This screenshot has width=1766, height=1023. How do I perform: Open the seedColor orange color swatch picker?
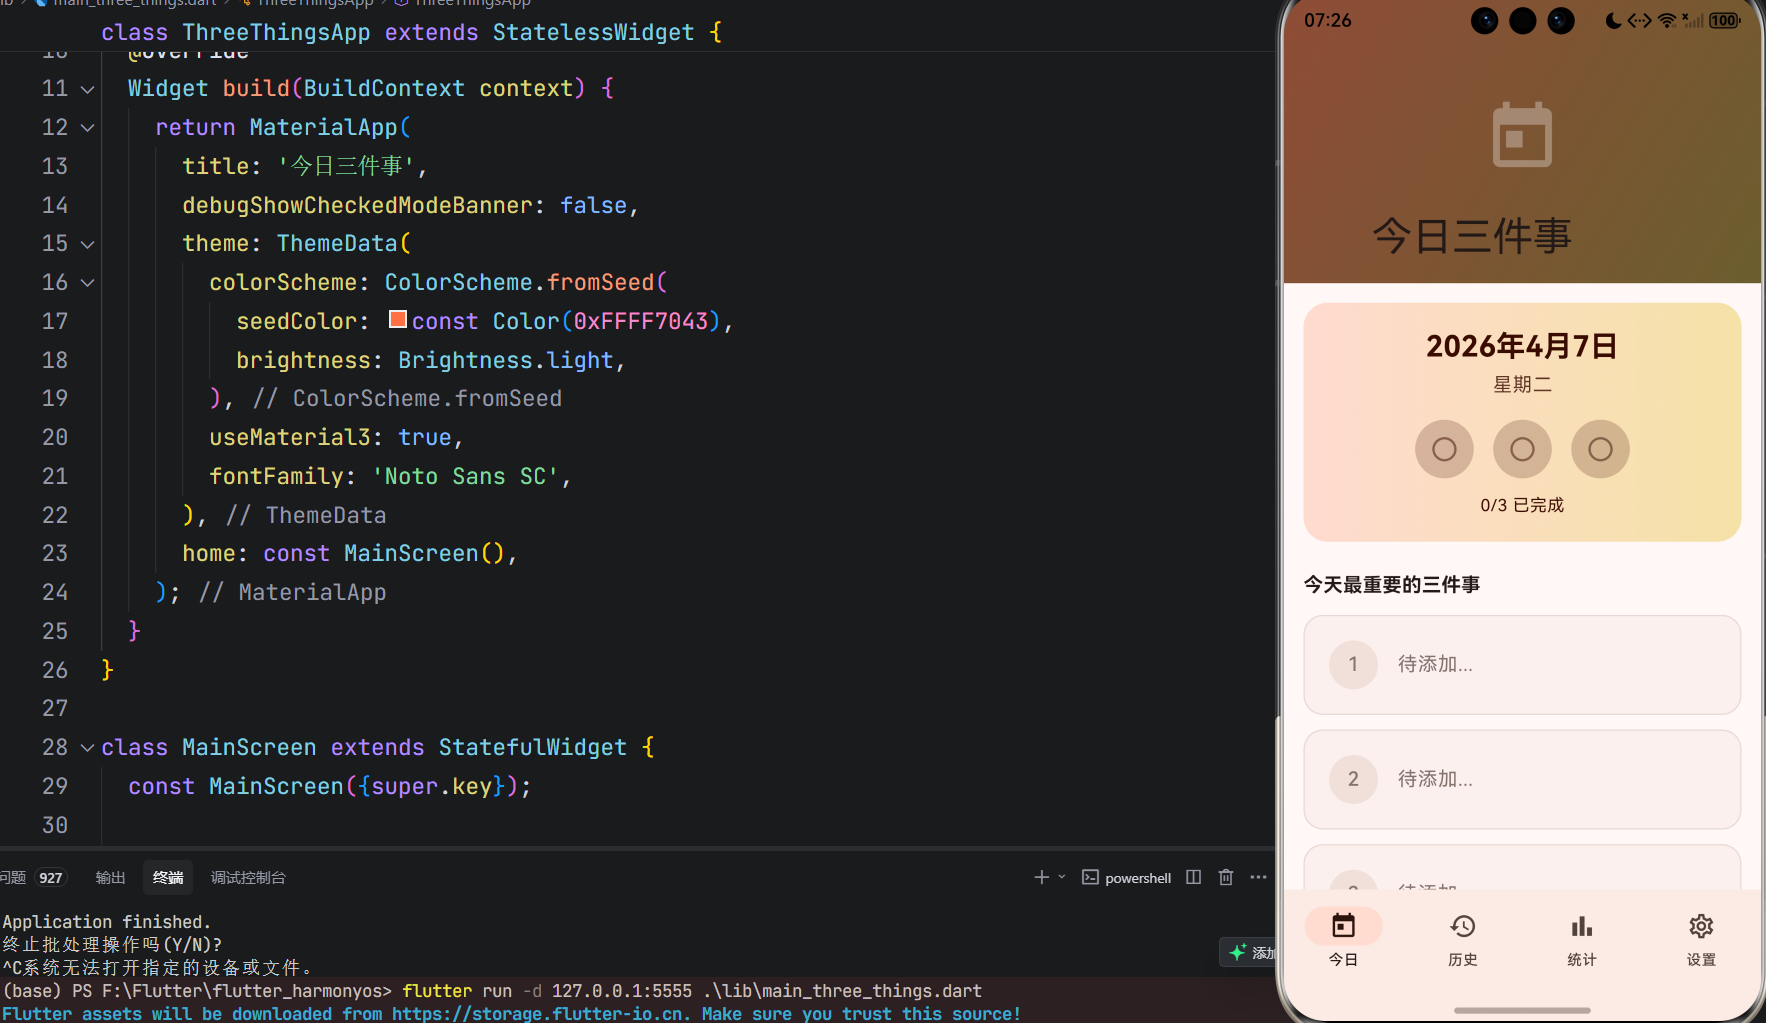tap(397, 319)
